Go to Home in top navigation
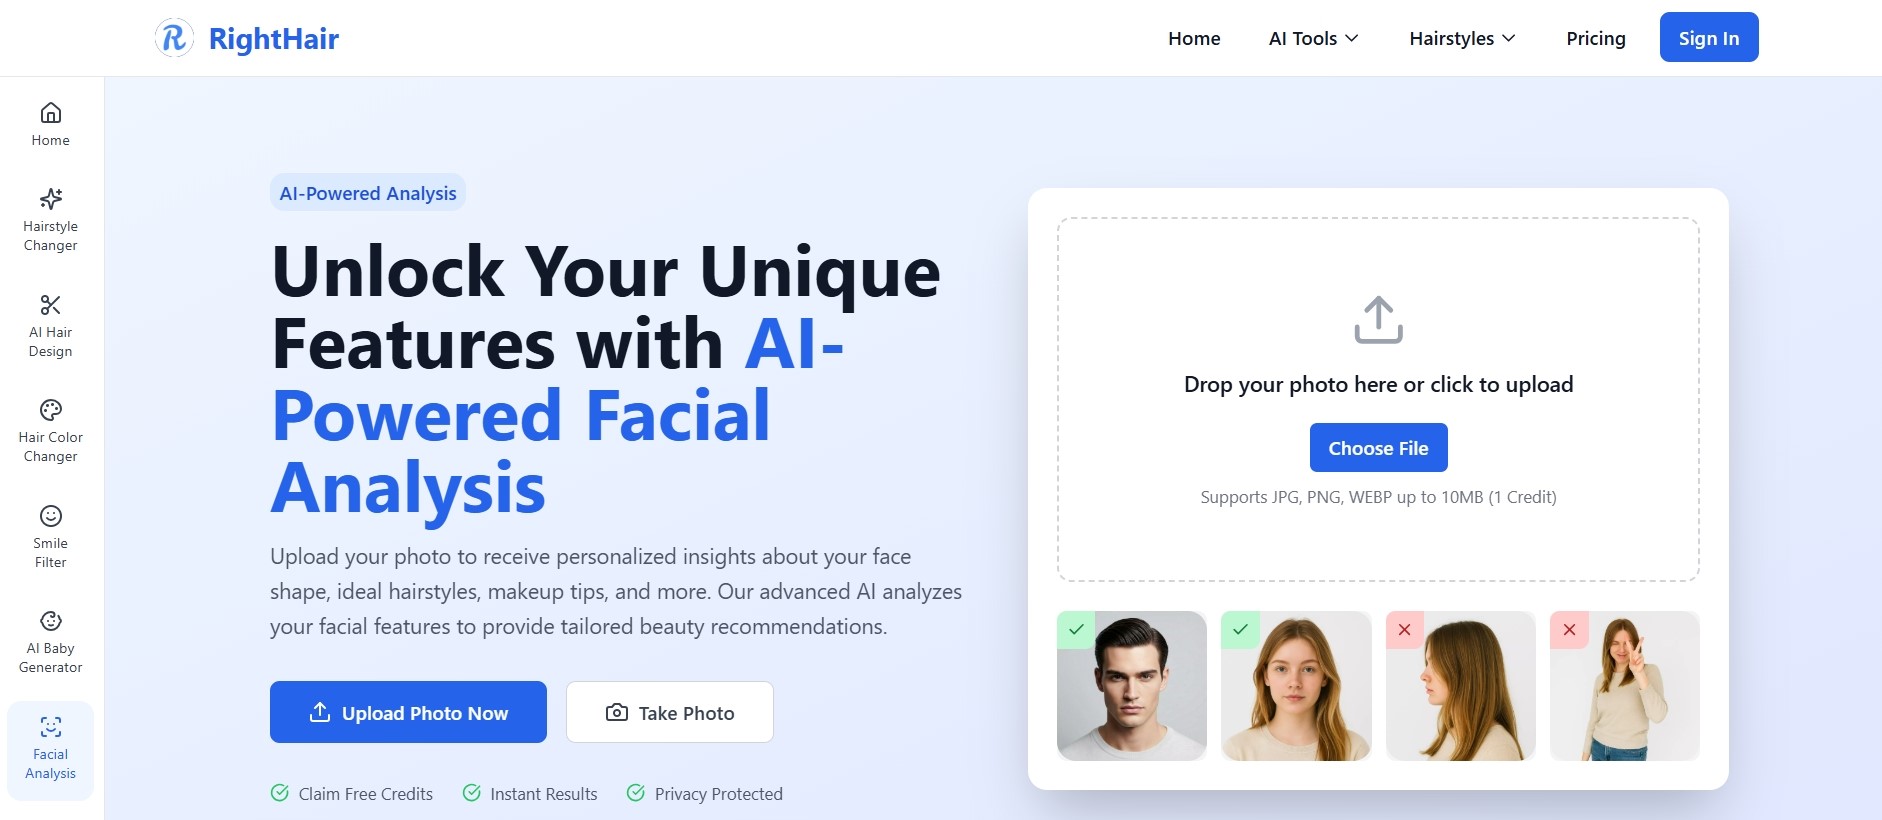 point(1194,38)
